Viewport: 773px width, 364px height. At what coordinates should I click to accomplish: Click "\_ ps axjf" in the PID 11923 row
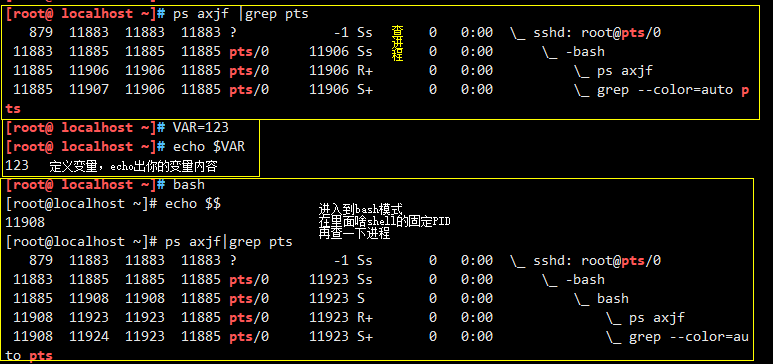645,318
